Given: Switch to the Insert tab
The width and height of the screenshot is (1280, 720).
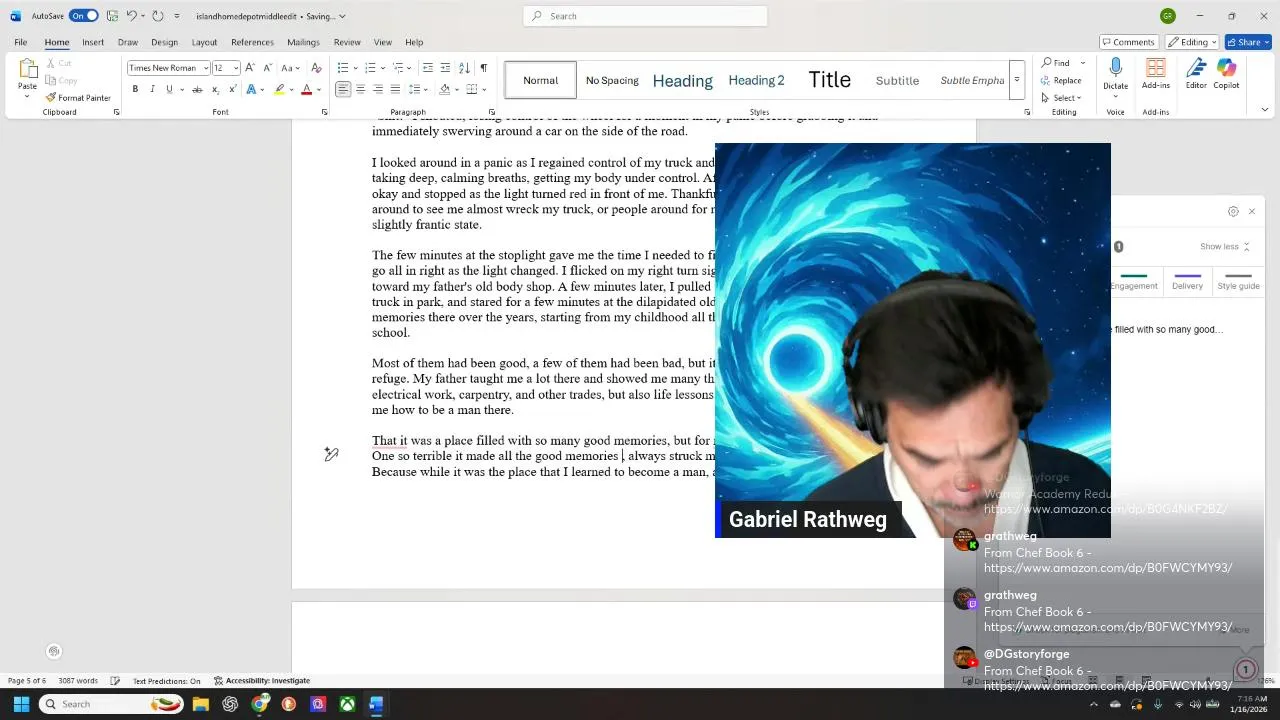Looking at the screenshot, I should (93, 42).
